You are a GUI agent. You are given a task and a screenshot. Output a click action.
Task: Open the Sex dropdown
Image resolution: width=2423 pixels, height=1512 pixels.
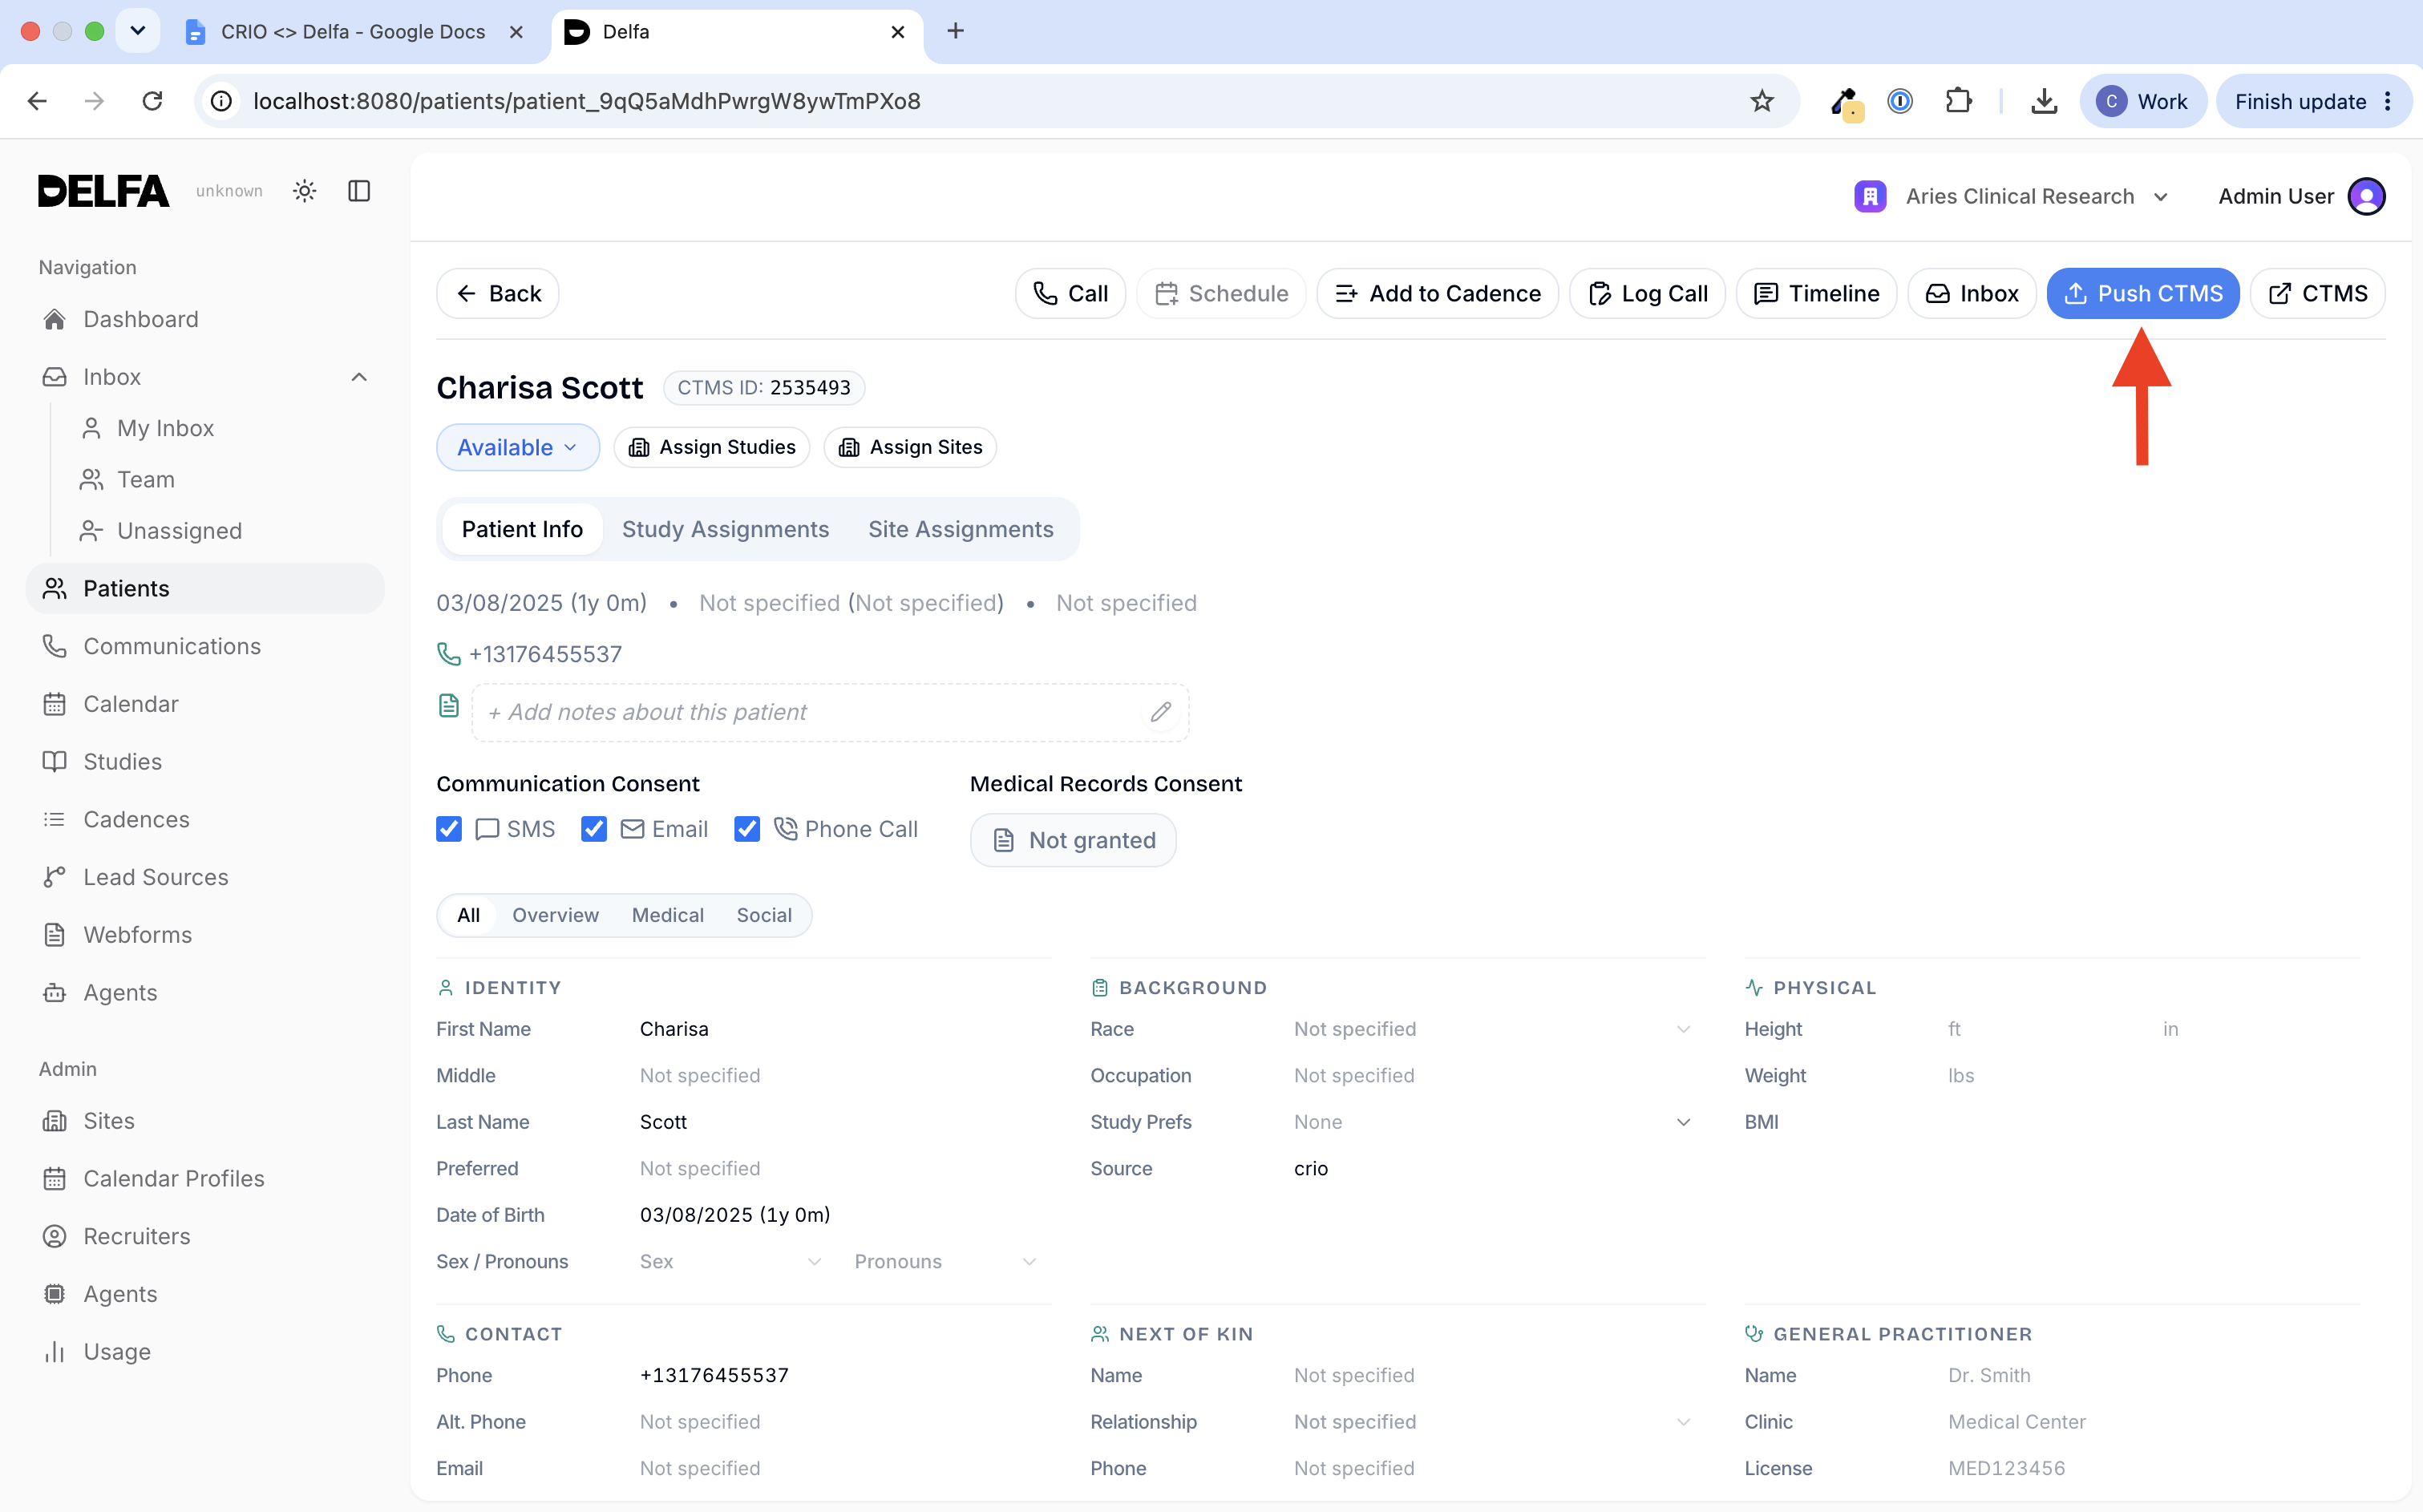[730, 1262]
